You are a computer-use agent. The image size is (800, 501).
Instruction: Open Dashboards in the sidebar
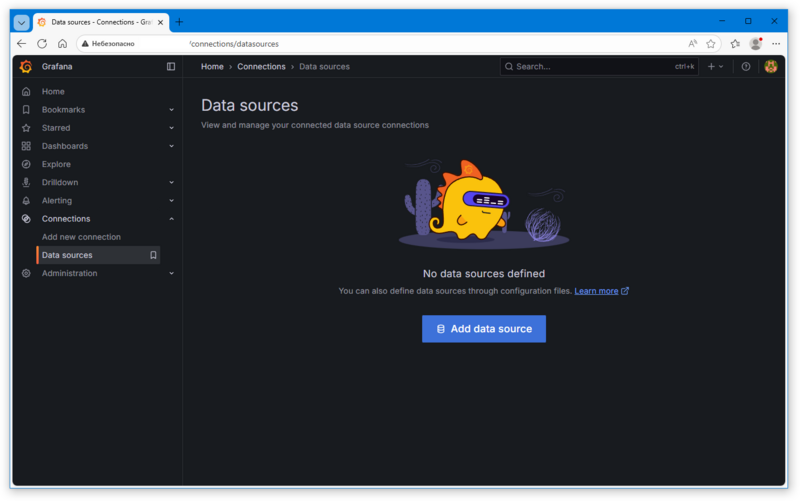(65, 146)
